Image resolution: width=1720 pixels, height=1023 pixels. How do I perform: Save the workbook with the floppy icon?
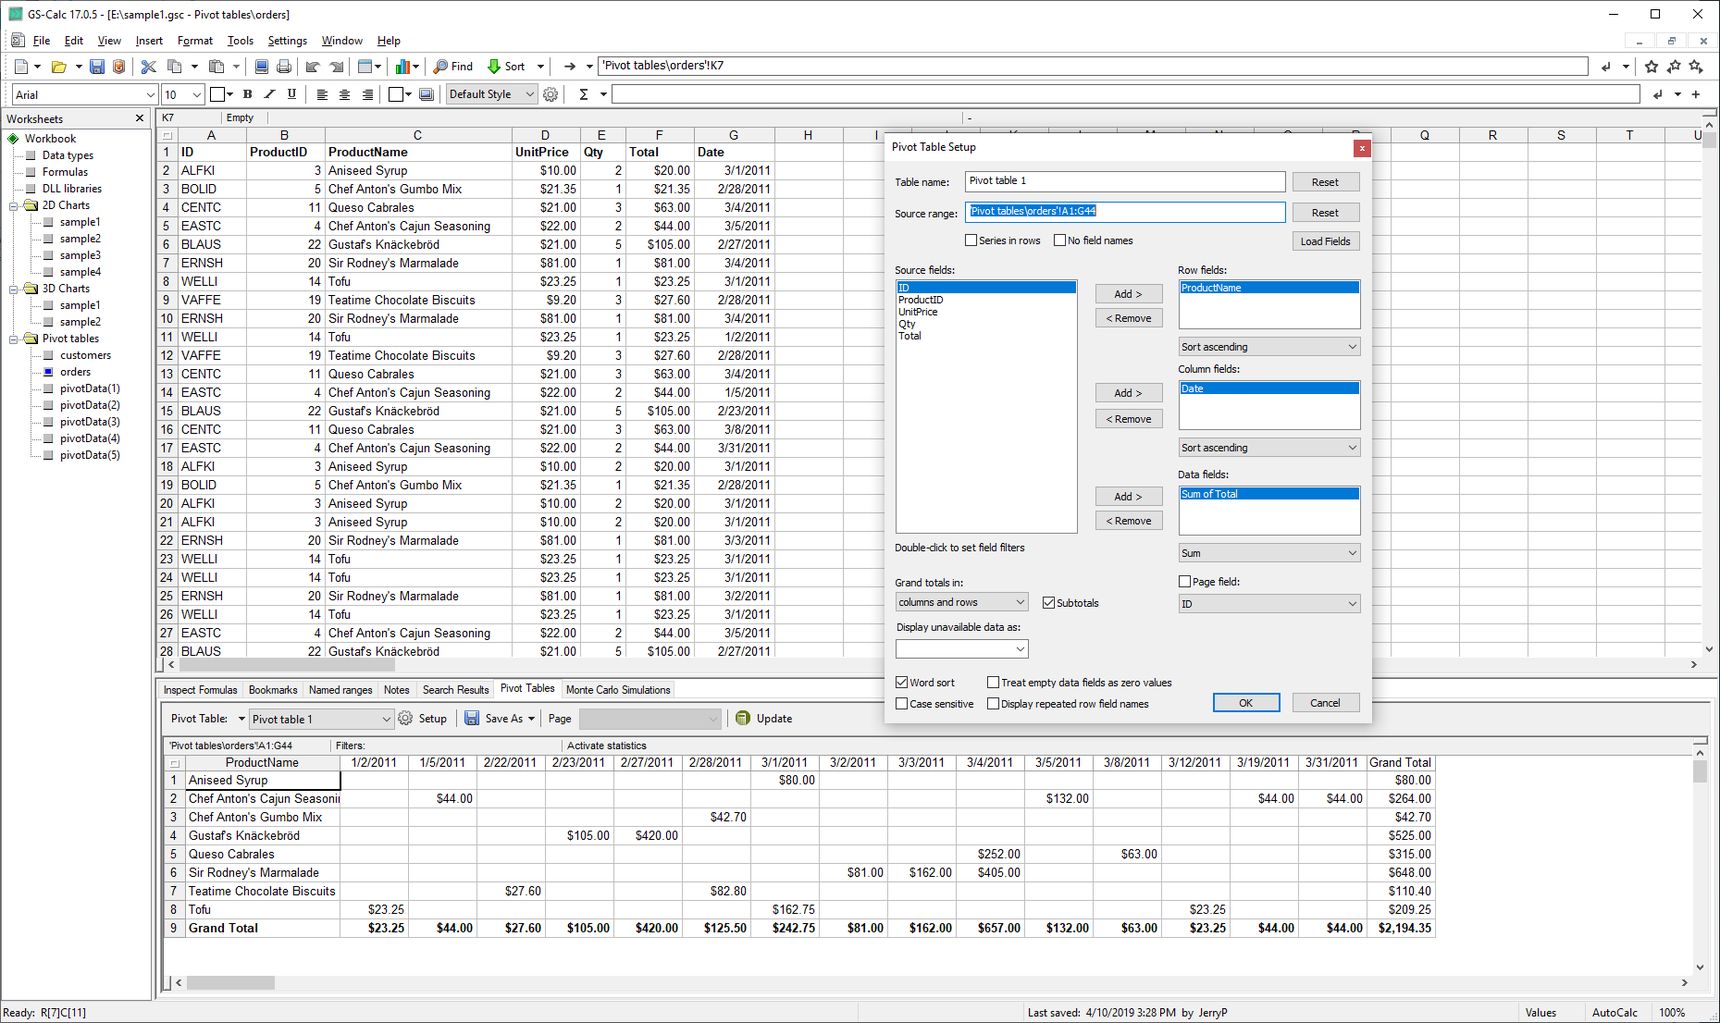(97, 66)
